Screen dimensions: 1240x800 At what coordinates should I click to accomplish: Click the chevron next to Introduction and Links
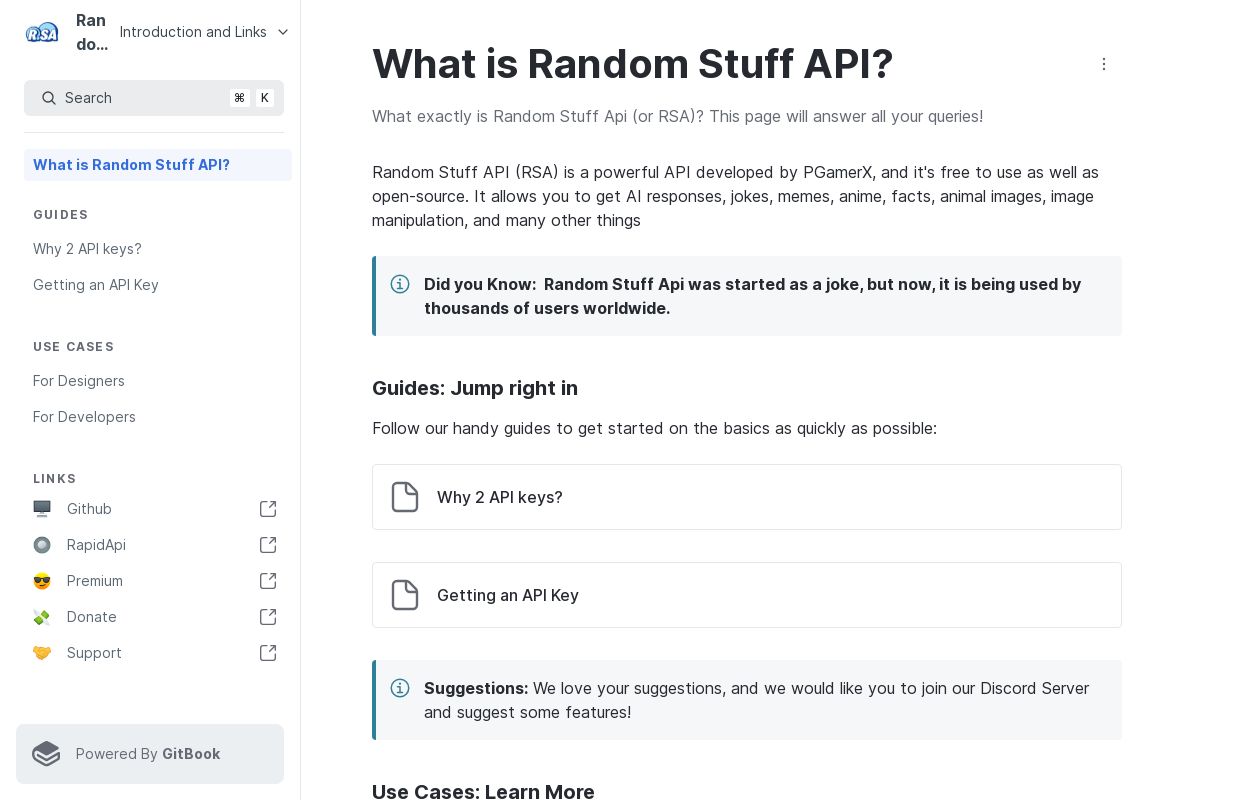point(283,32)
